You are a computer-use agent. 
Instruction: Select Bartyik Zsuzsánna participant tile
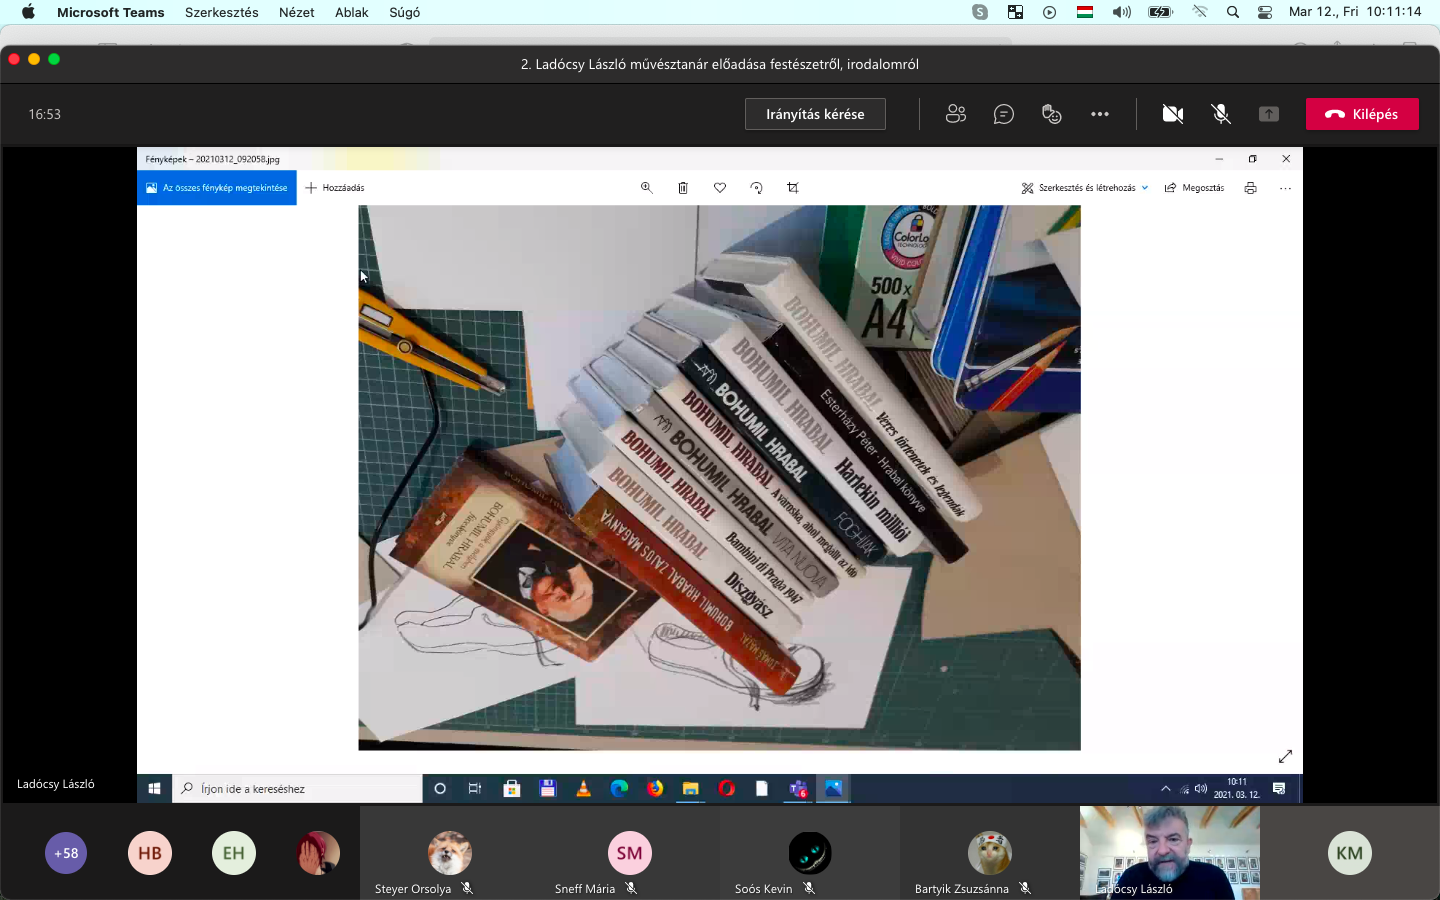pos(990,853)
